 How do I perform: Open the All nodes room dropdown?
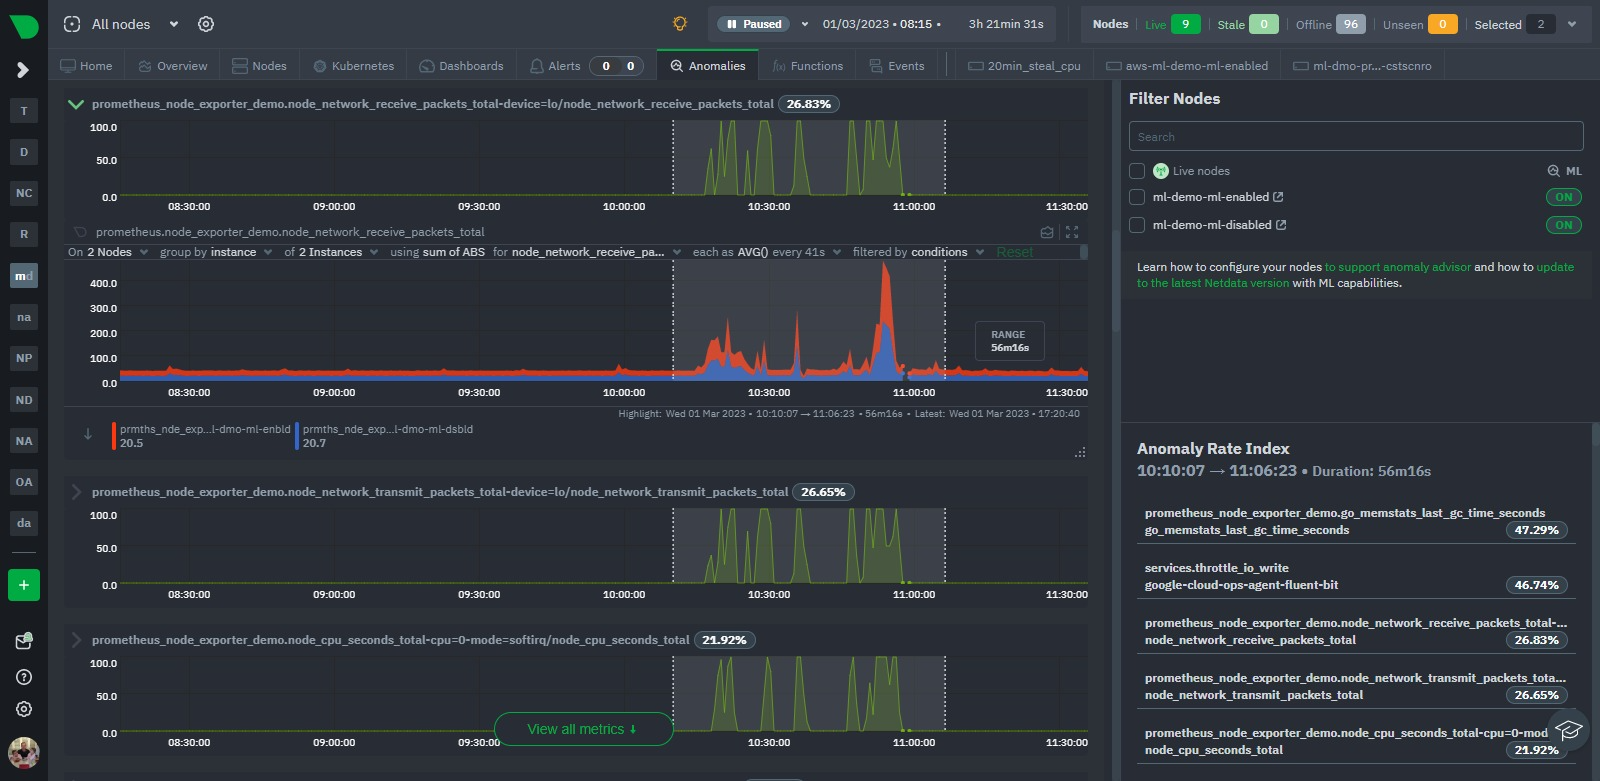tap(121, 24)
